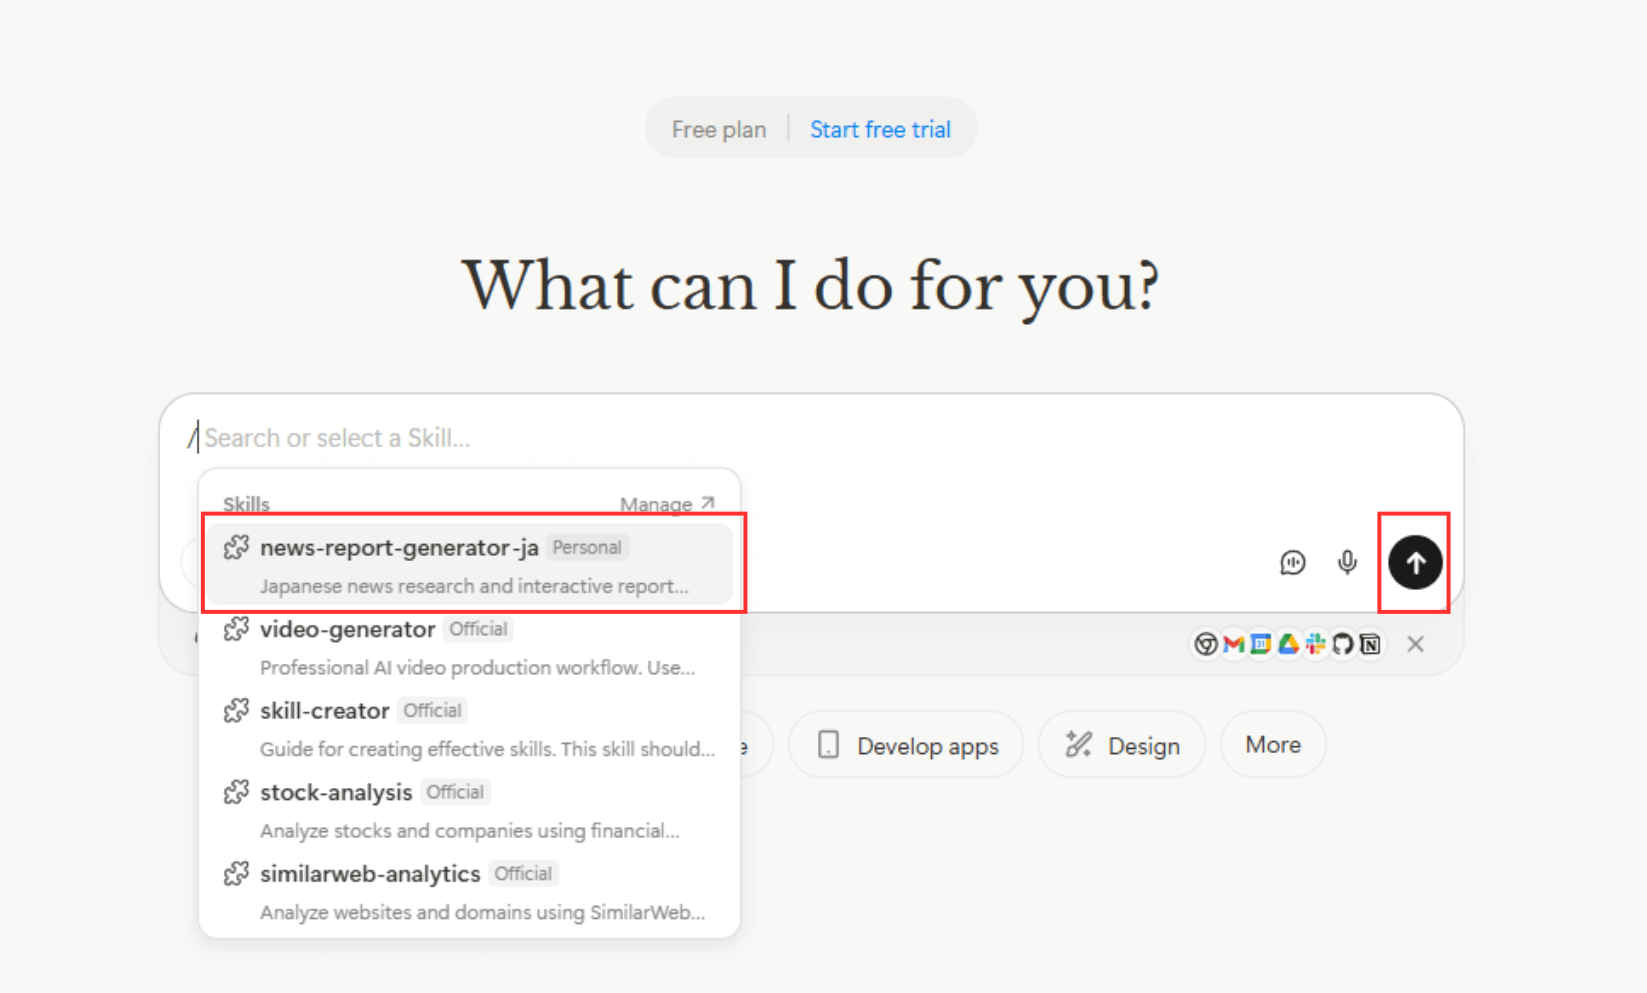Click the microphone dictation icon

1347,562
